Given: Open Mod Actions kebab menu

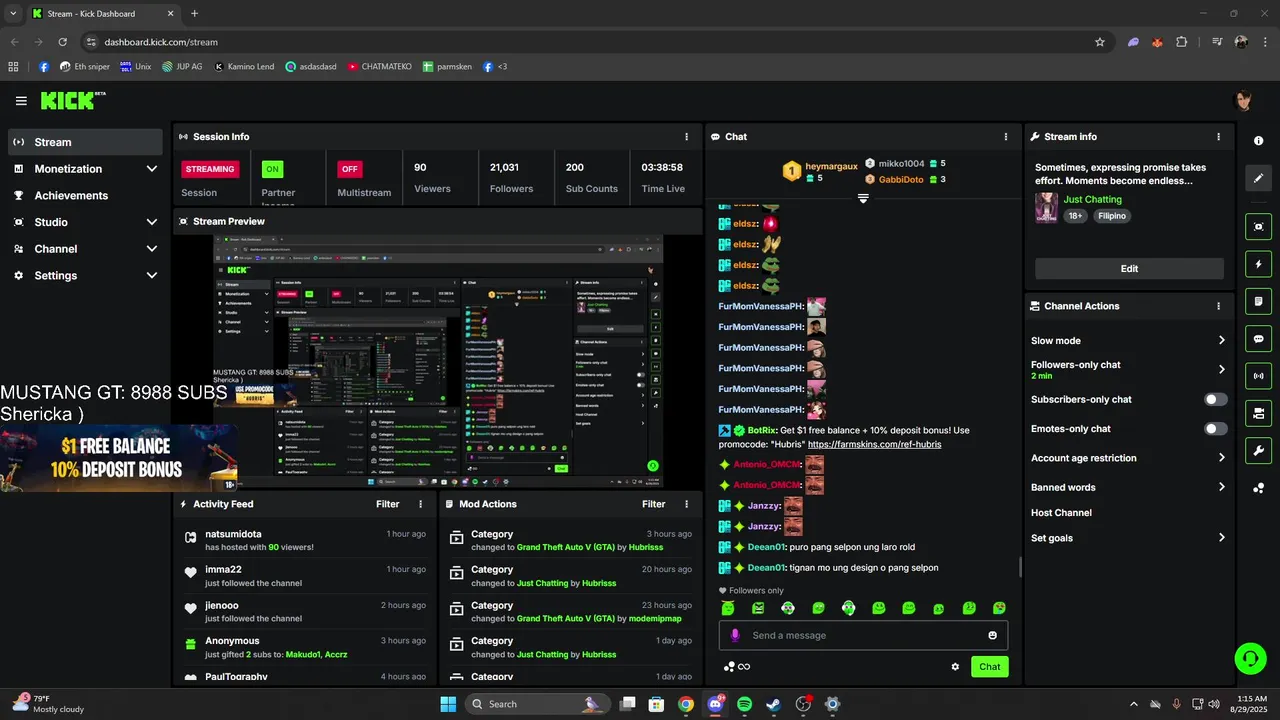Looking at the screenshot, I should pos(686,504).
